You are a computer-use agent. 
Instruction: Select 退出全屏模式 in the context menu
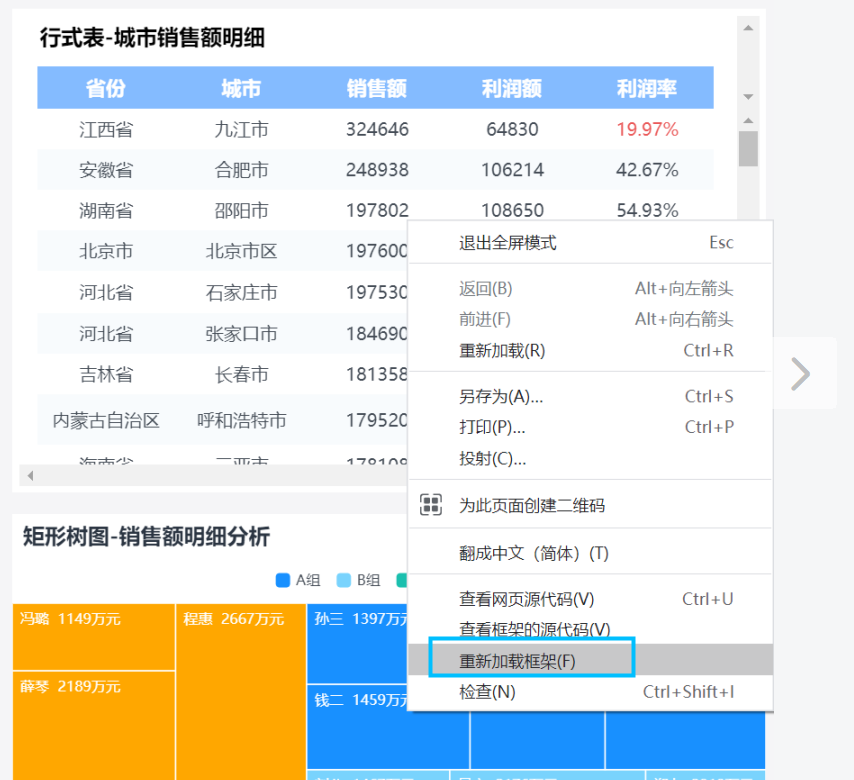click(x=507, y=243)
